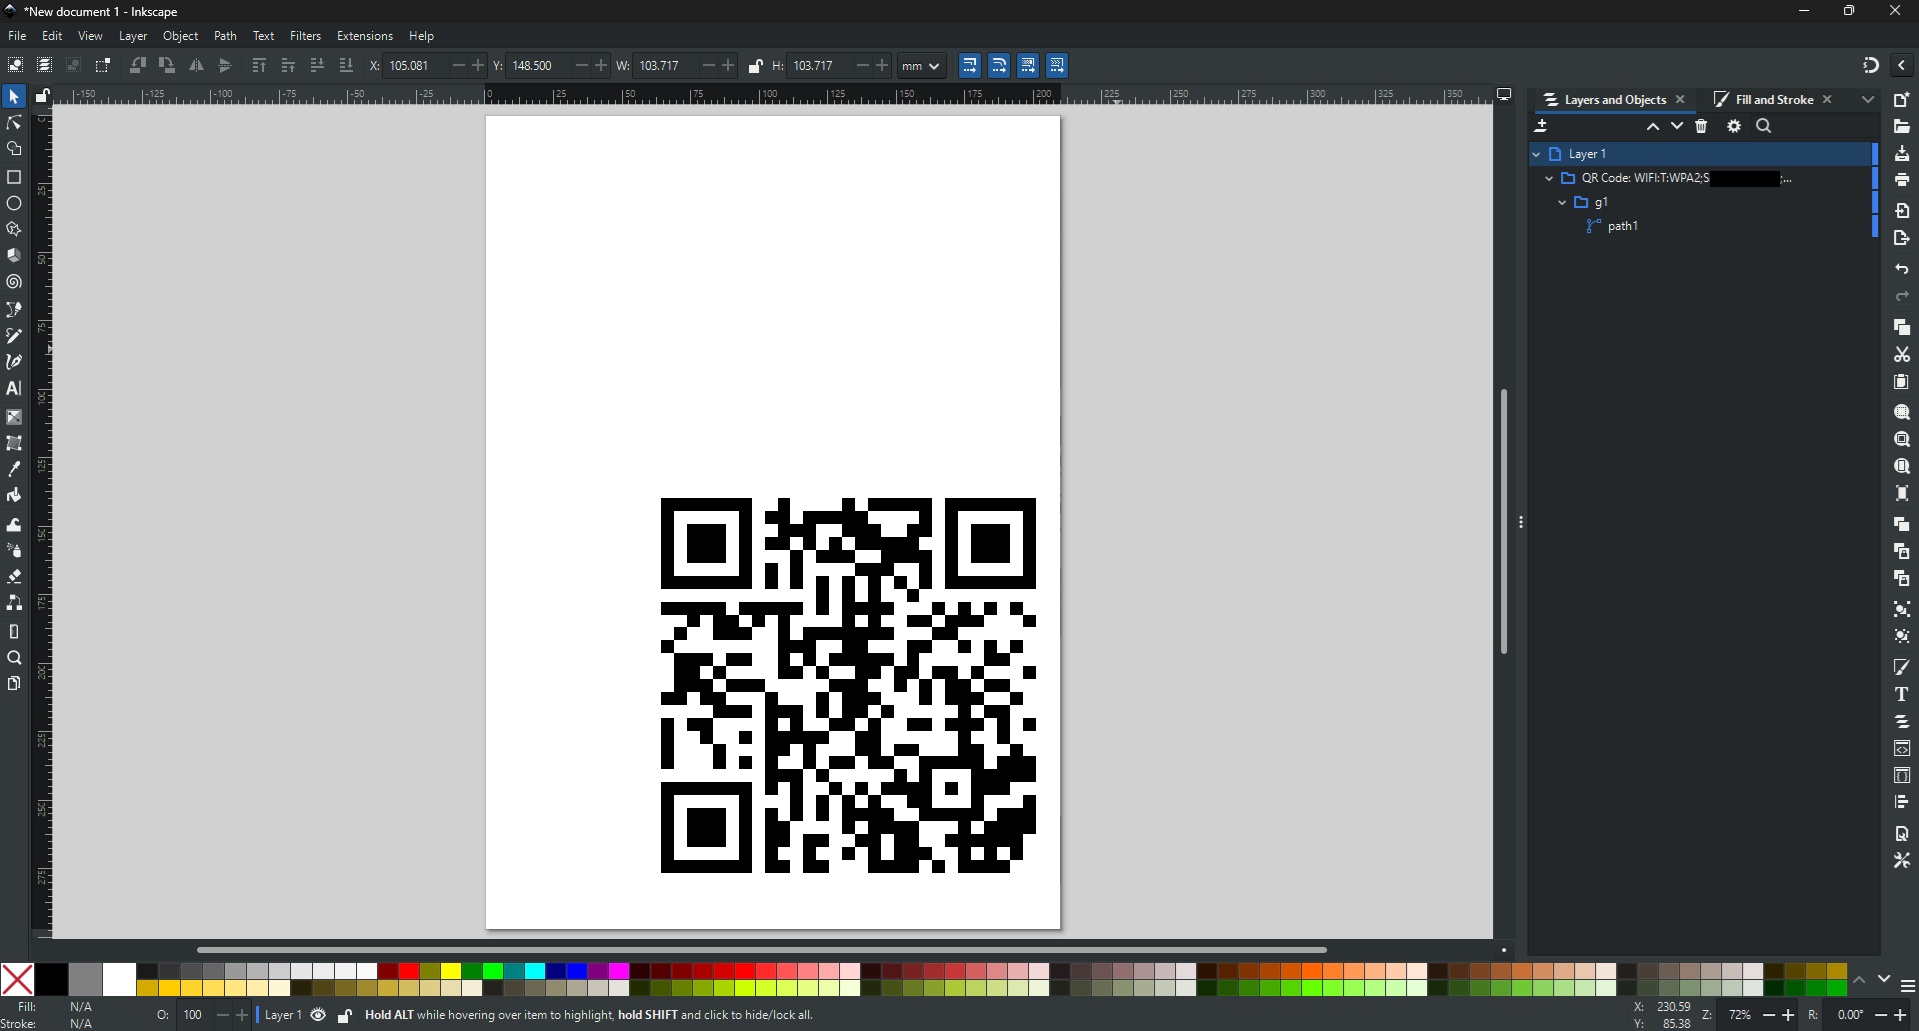
Task: Decrease the width value
Action: [x=709, y=66]
